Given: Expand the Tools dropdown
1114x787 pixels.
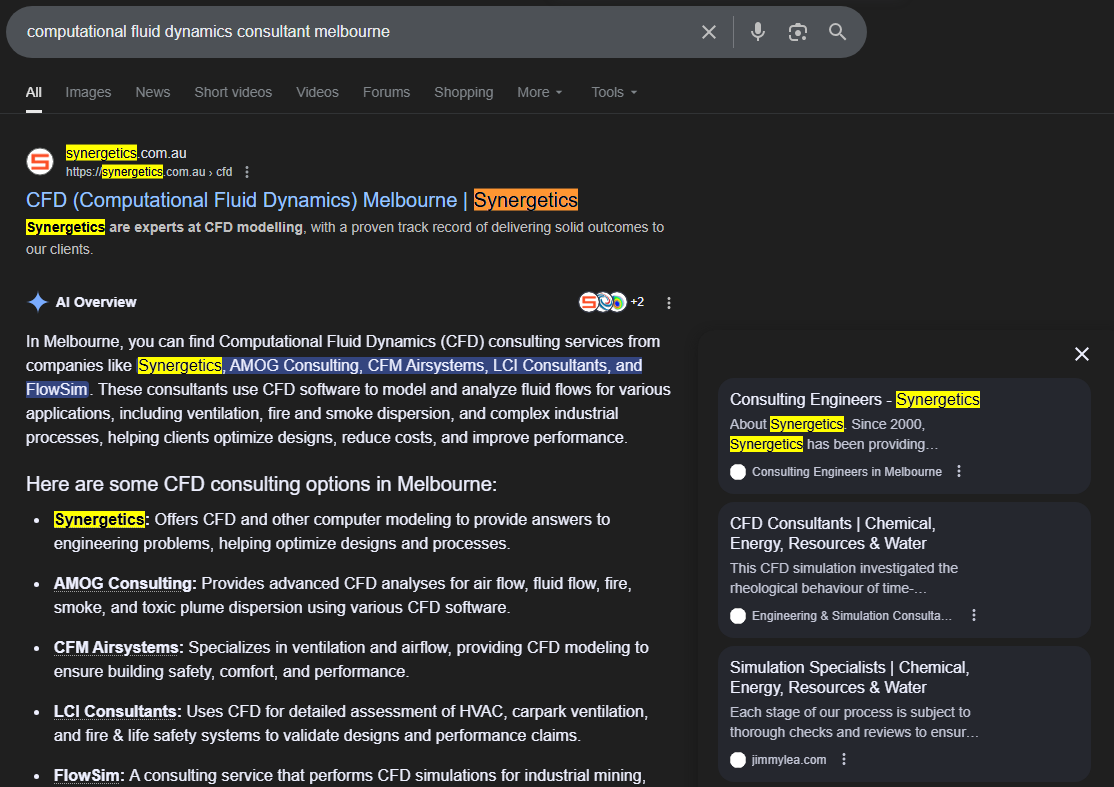Looking at the screenshot, I should coord(613,92).
